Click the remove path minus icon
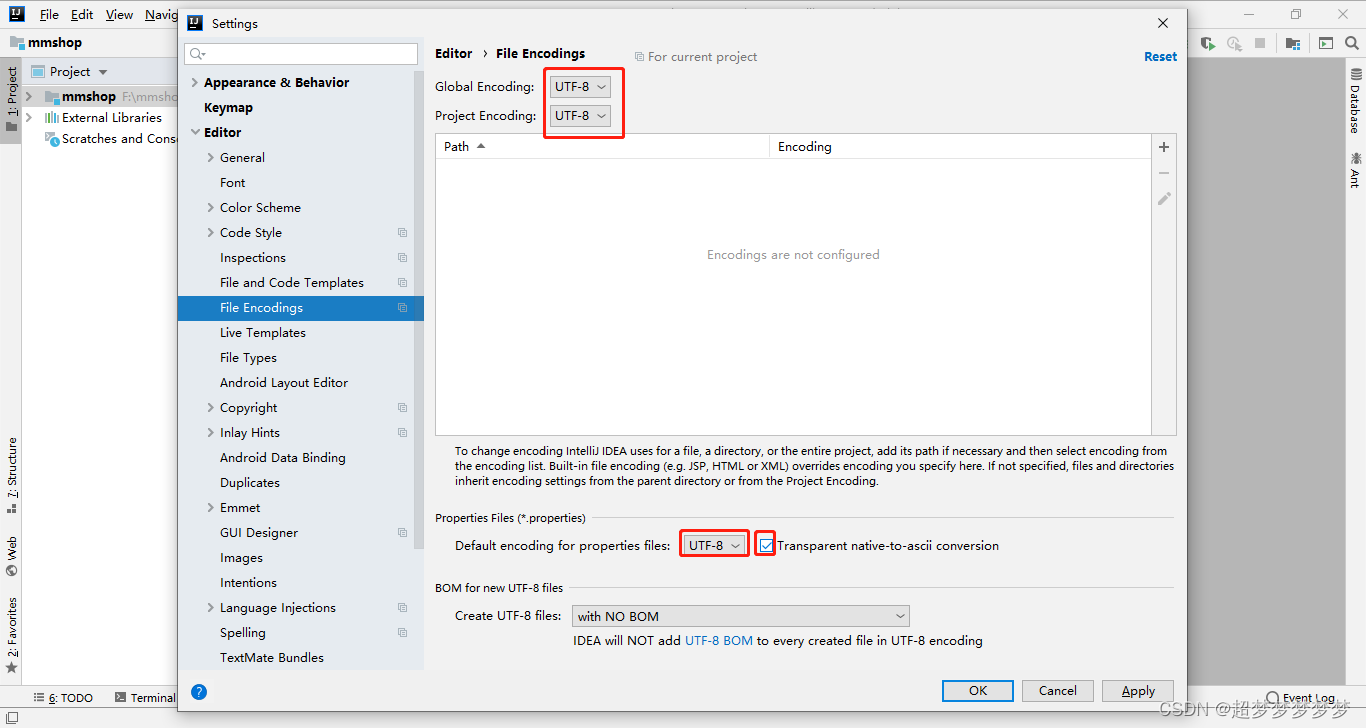The image size is (1366, 728). (x=1164, y=173)
